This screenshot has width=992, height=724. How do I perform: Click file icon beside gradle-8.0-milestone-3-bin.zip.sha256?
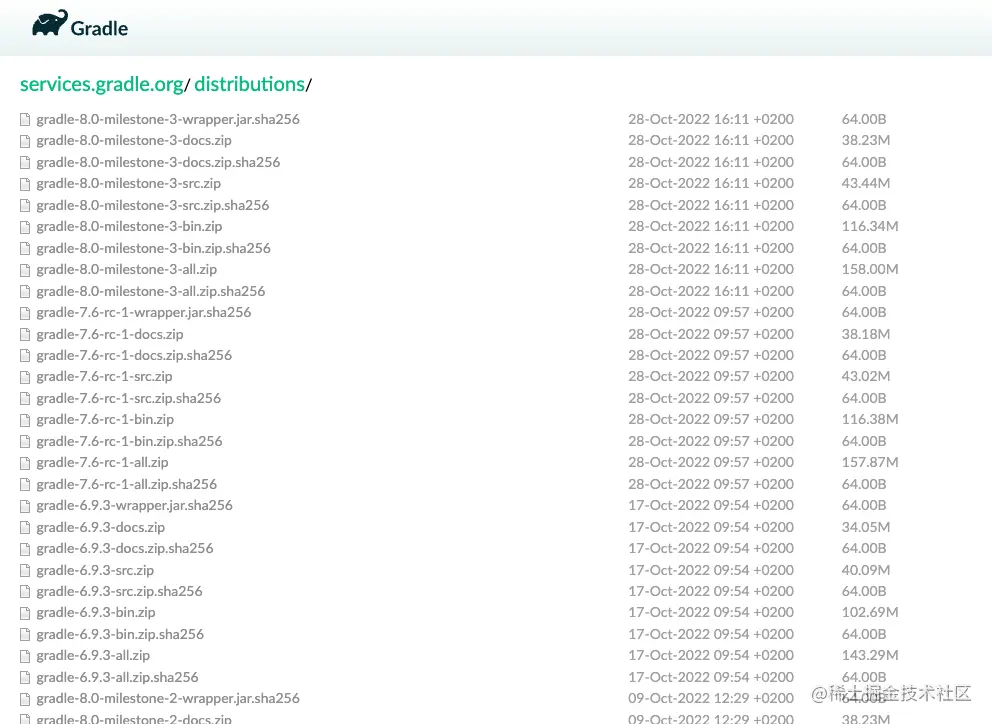point(25,249)
